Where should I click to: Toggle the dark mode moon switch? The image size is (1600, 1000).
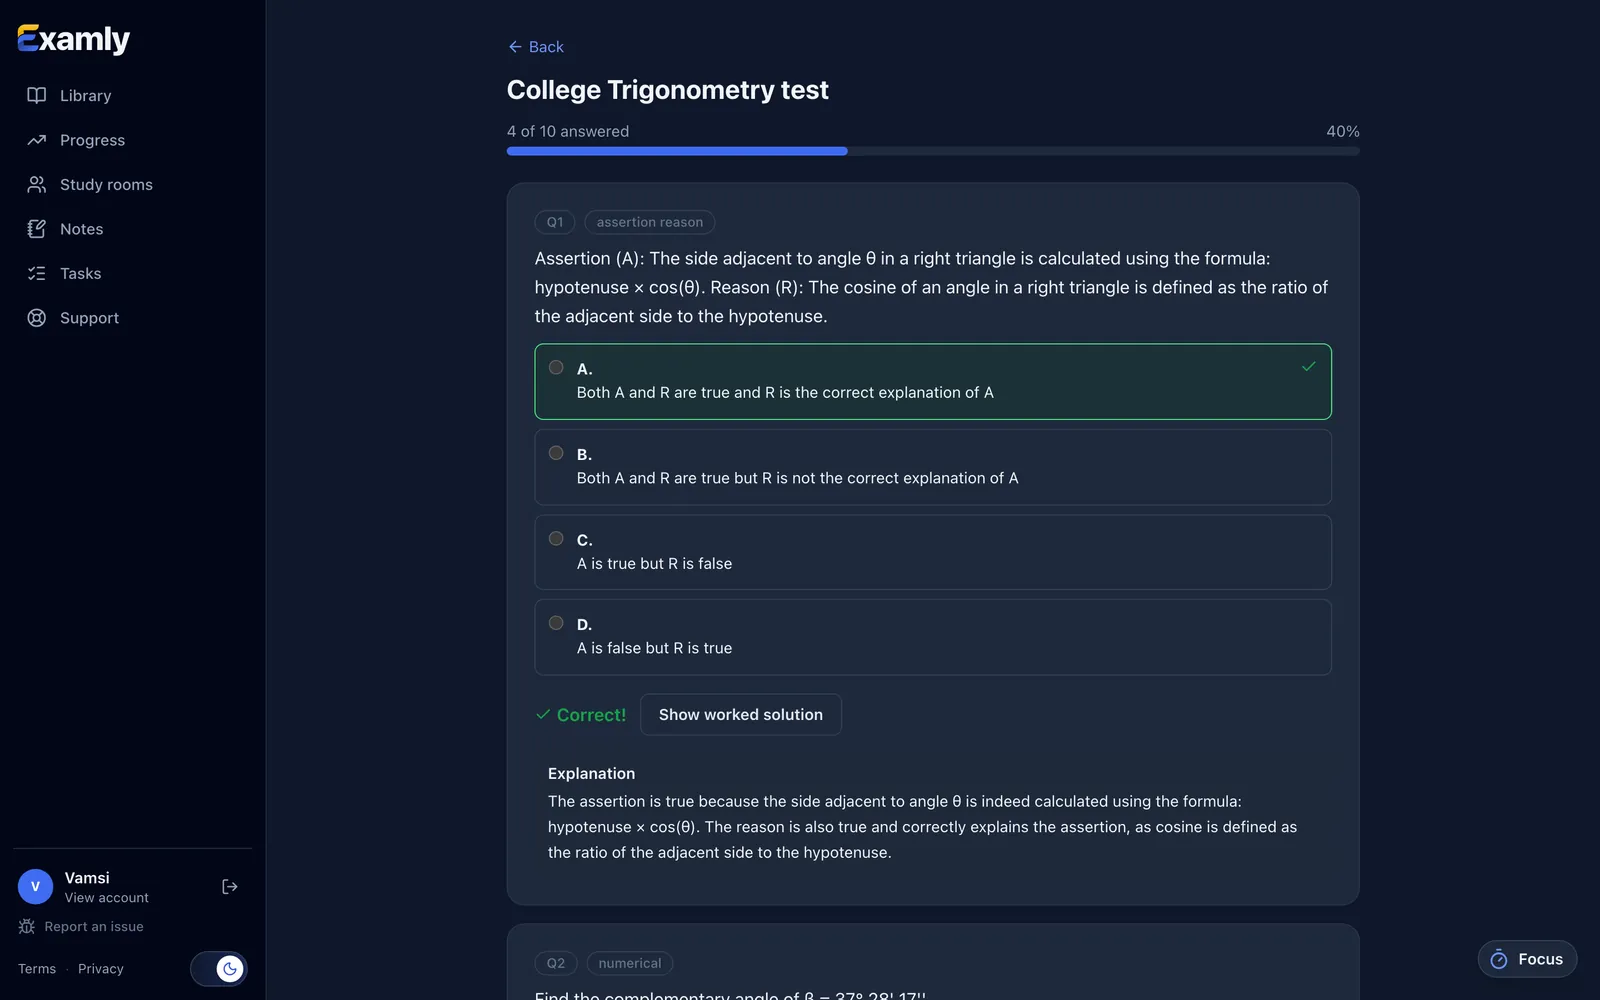tap(219, 969)
